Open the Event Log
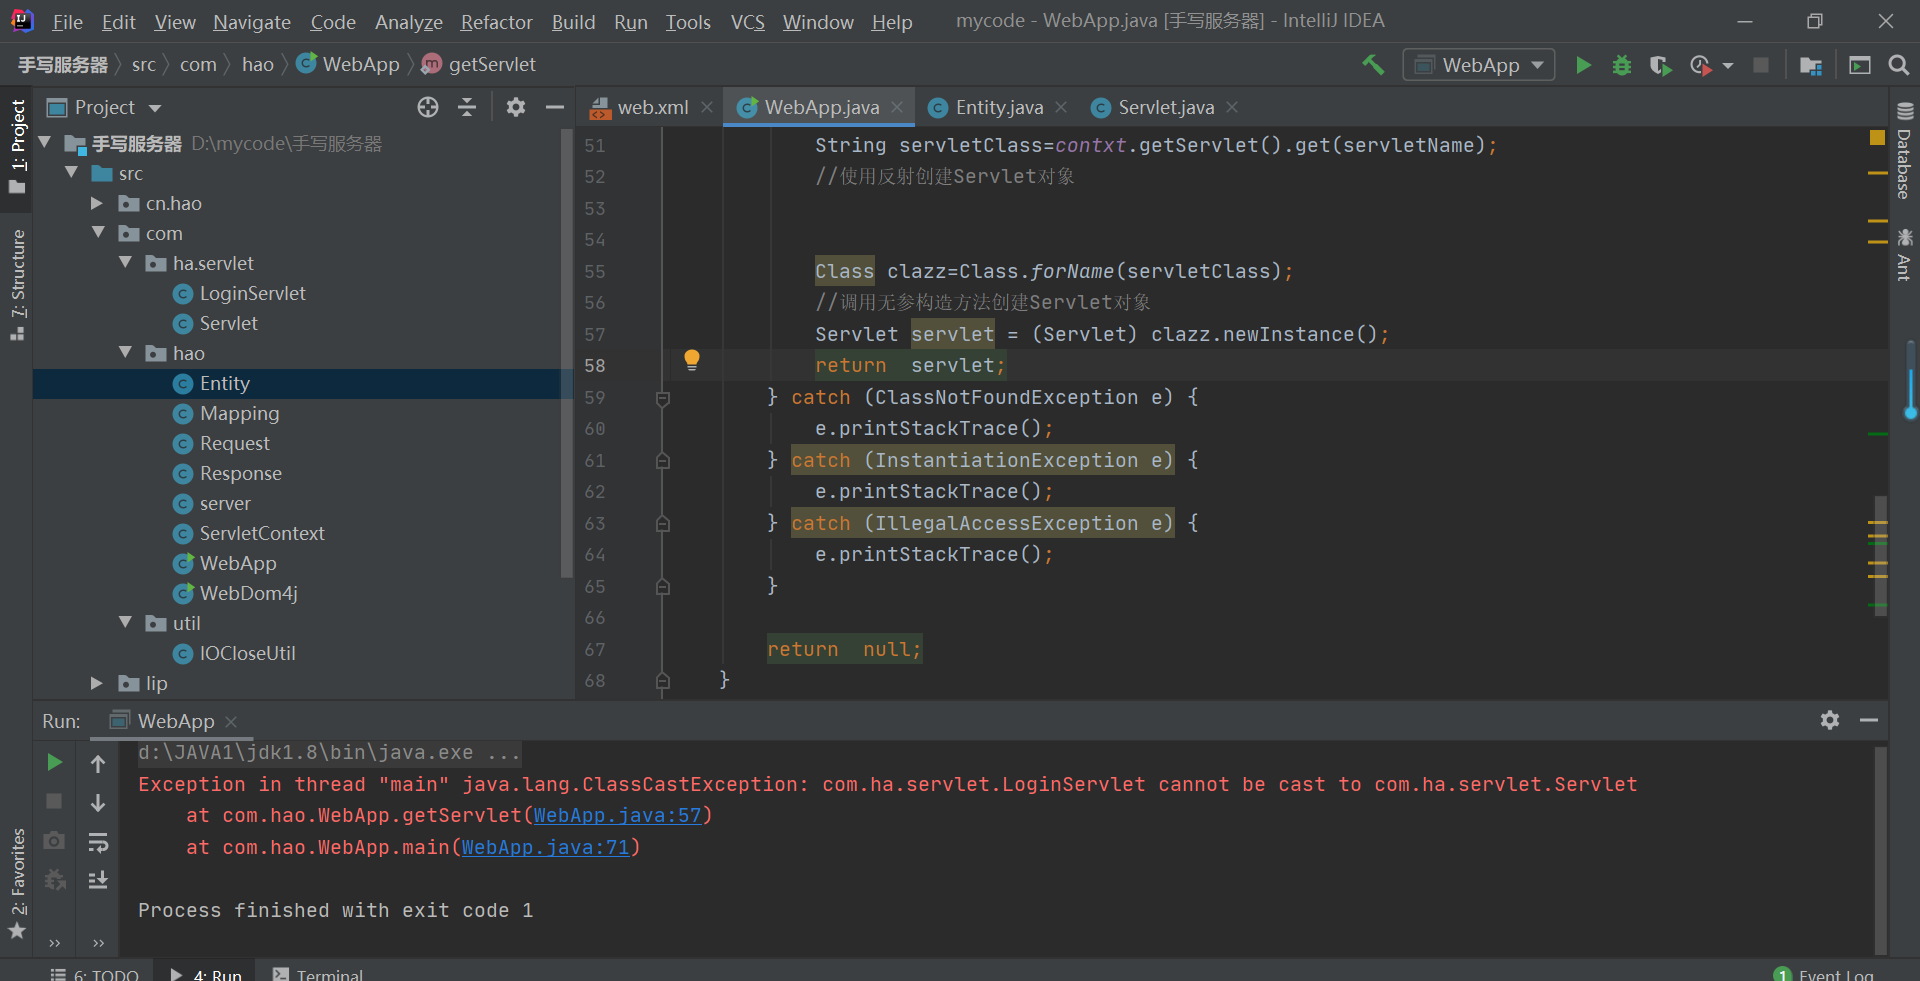 coord(1824,974)
